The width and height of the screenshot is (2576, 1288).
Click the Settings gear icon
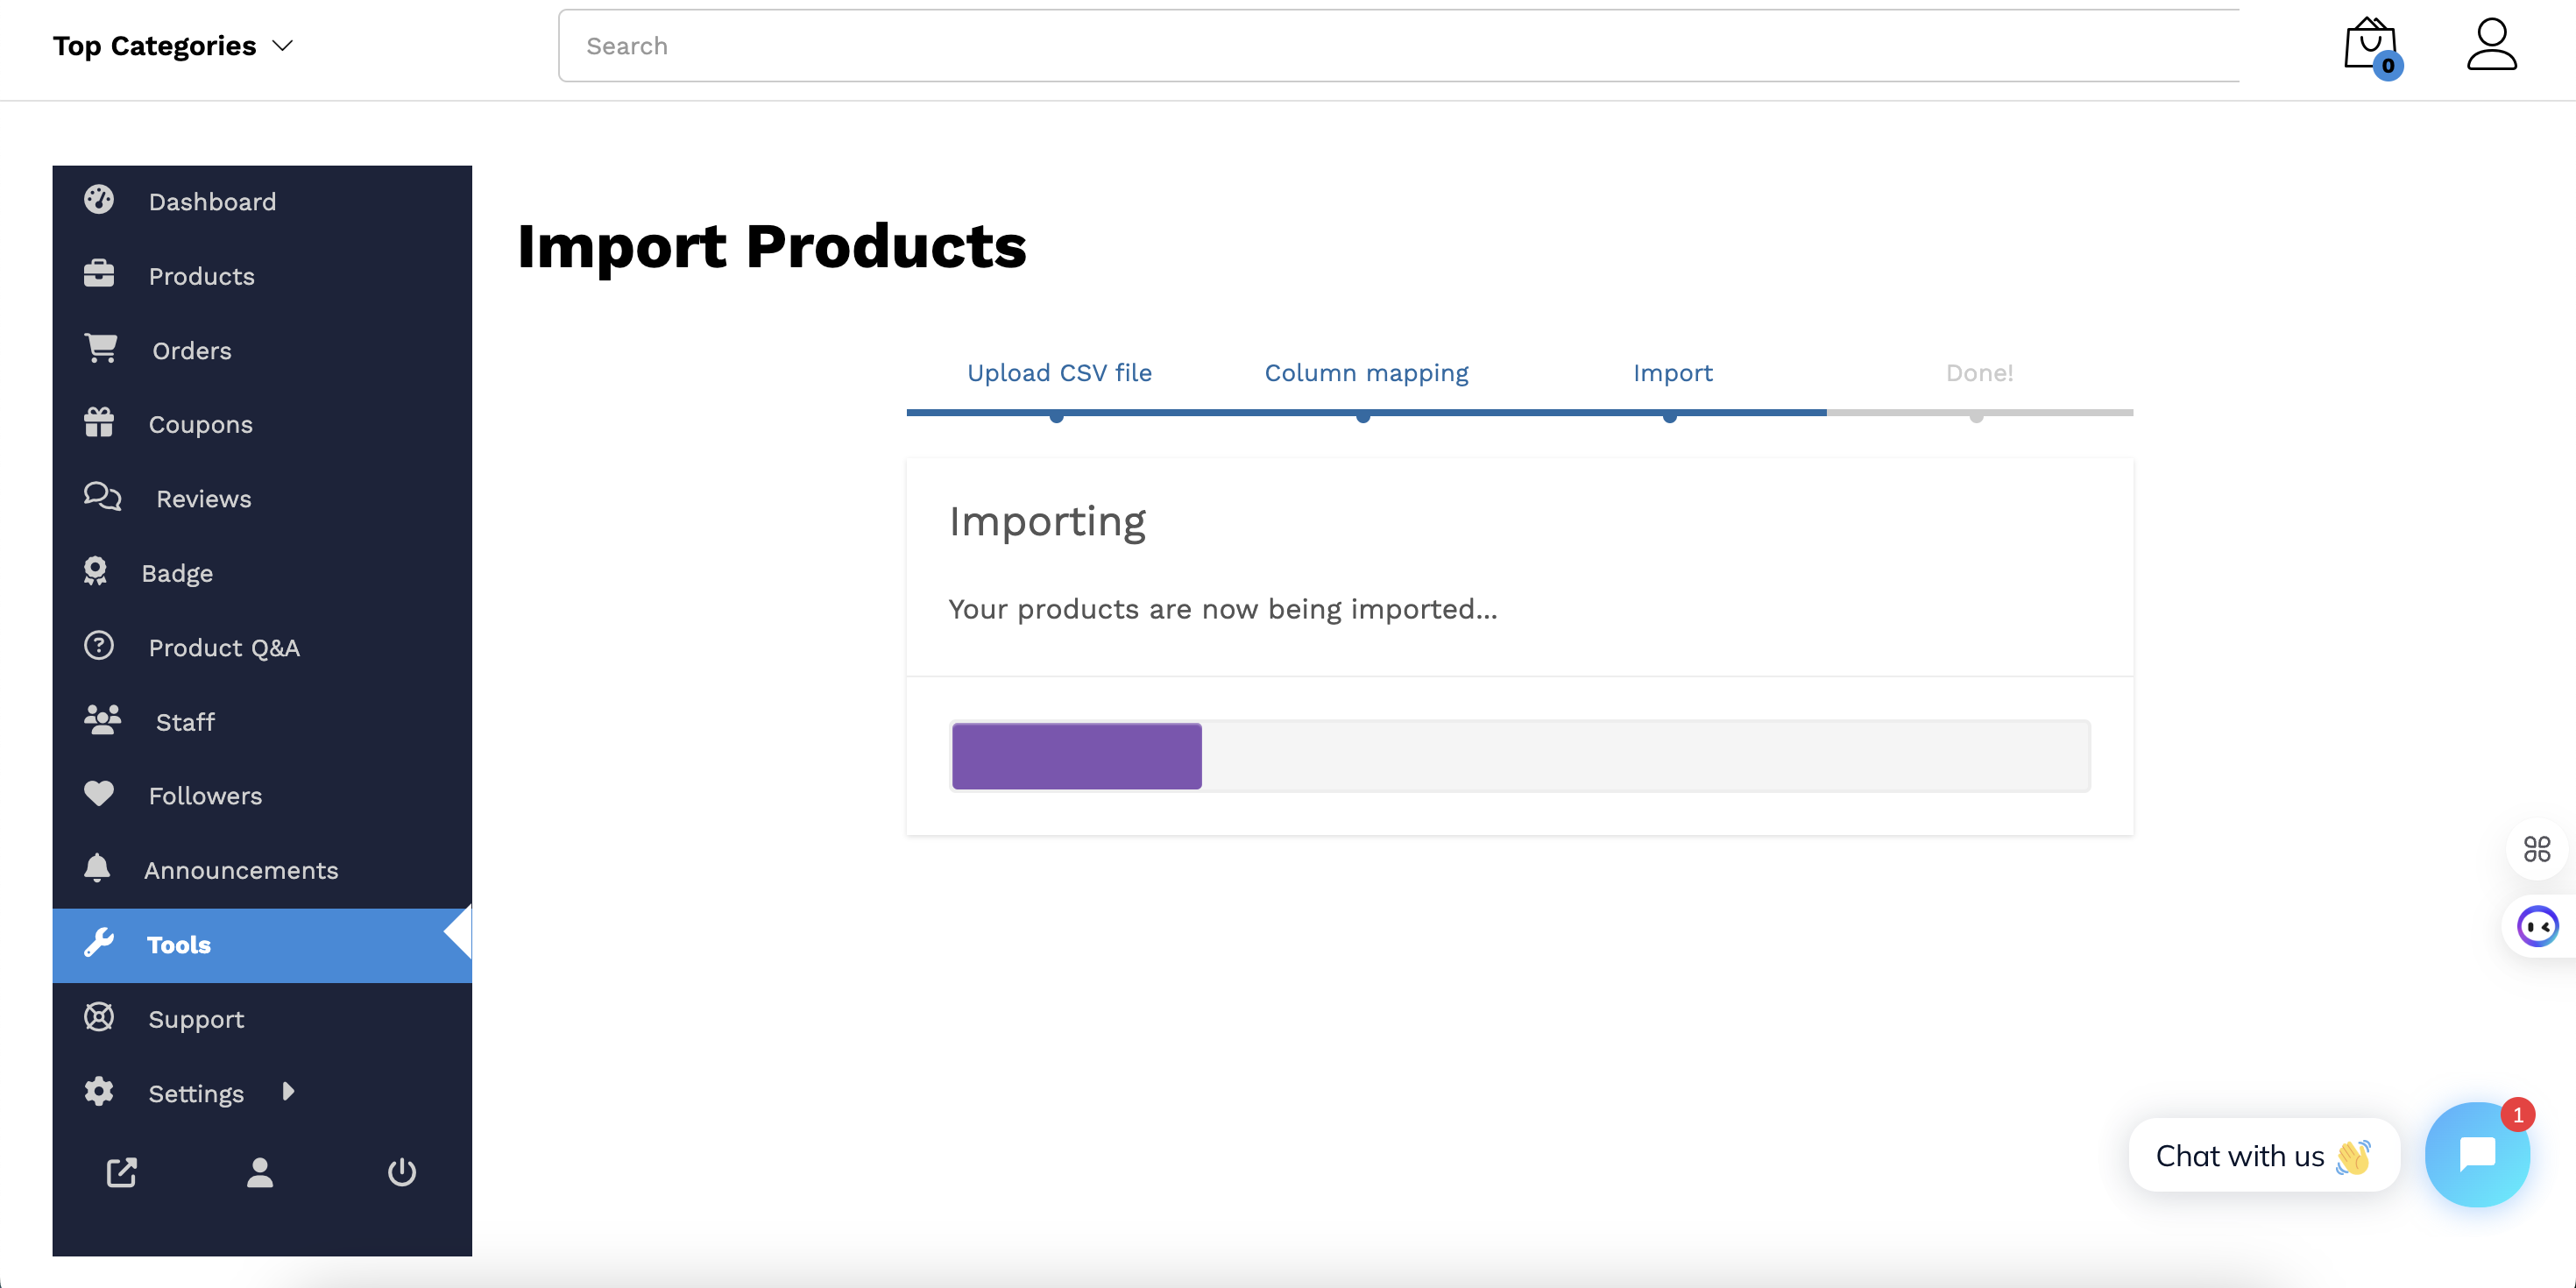(x=99, y=1092)
